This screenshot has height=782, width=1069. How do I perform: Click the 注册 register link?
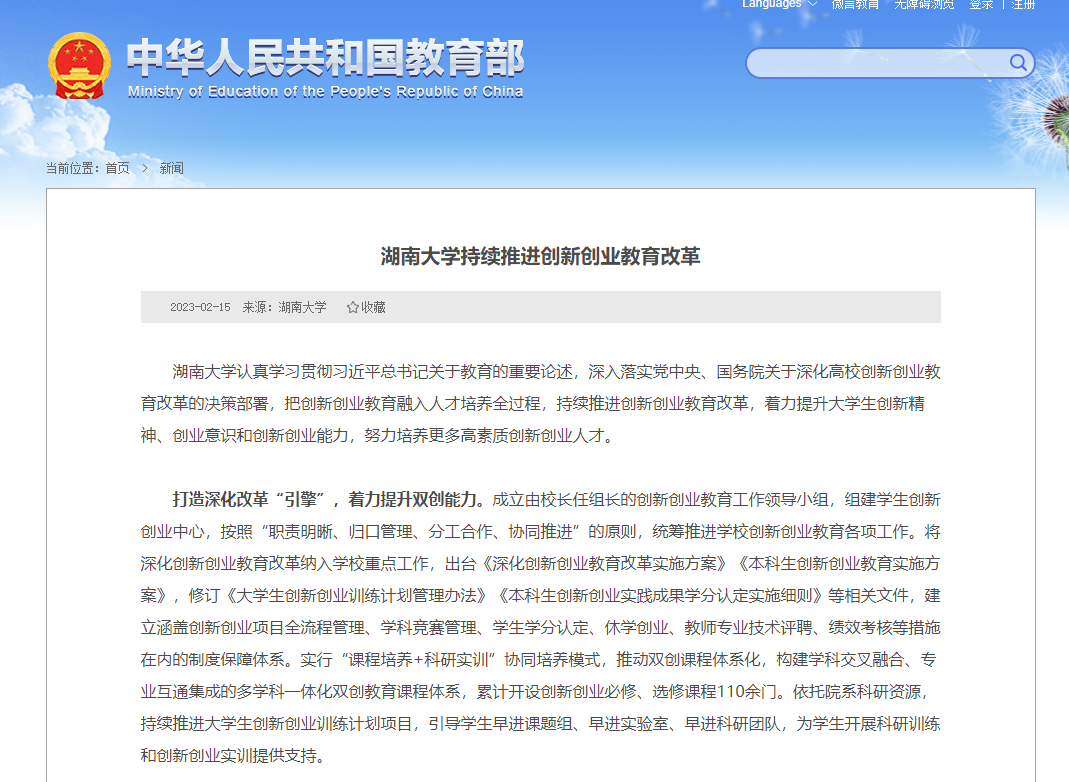[1023, 4]
